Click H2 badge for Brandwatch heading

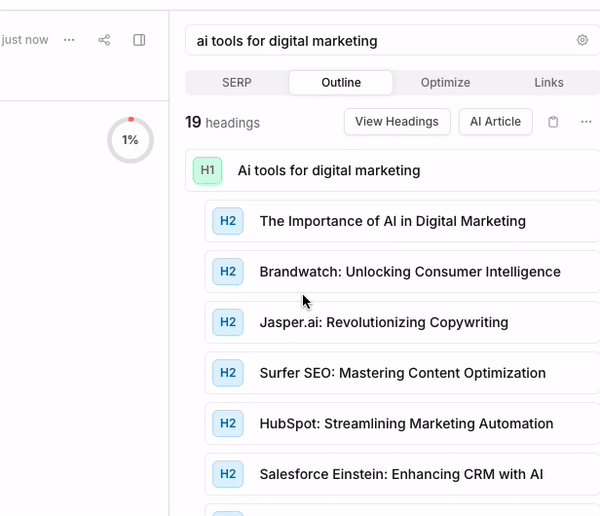pos(228,271)
